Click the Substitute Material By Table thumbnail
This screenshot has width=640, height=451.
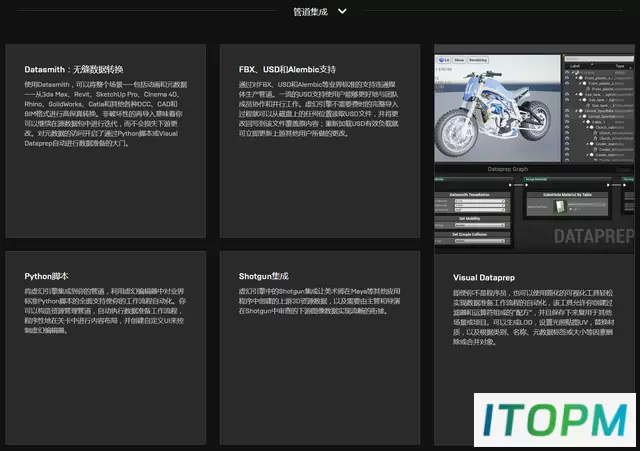tap(559, 207)
